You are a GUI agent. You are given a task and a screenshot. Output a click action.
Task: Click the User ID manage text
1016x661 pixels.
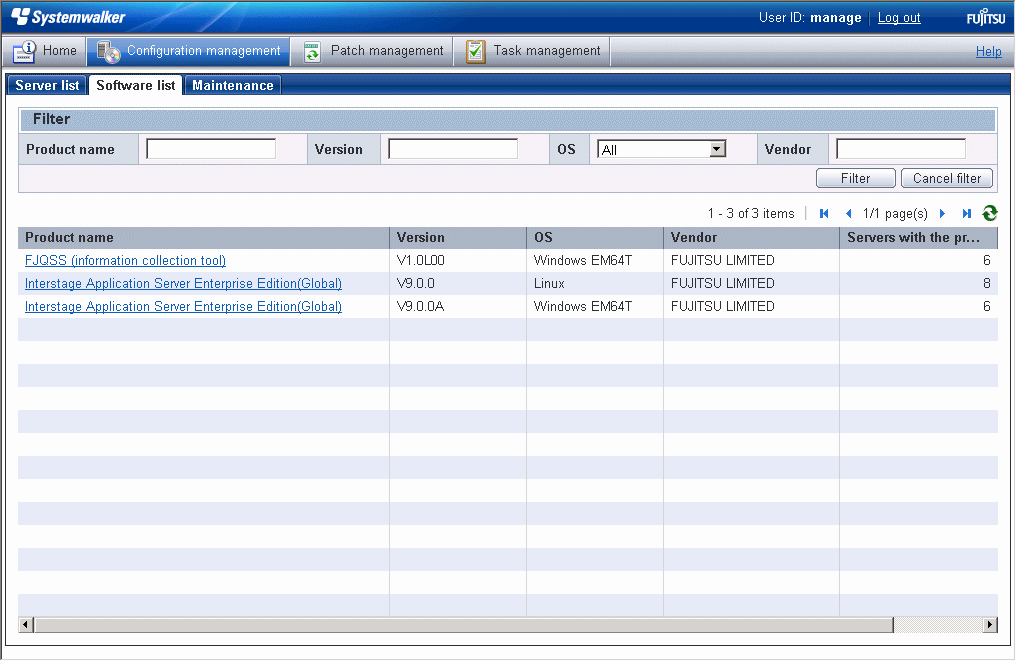[810, 17]
